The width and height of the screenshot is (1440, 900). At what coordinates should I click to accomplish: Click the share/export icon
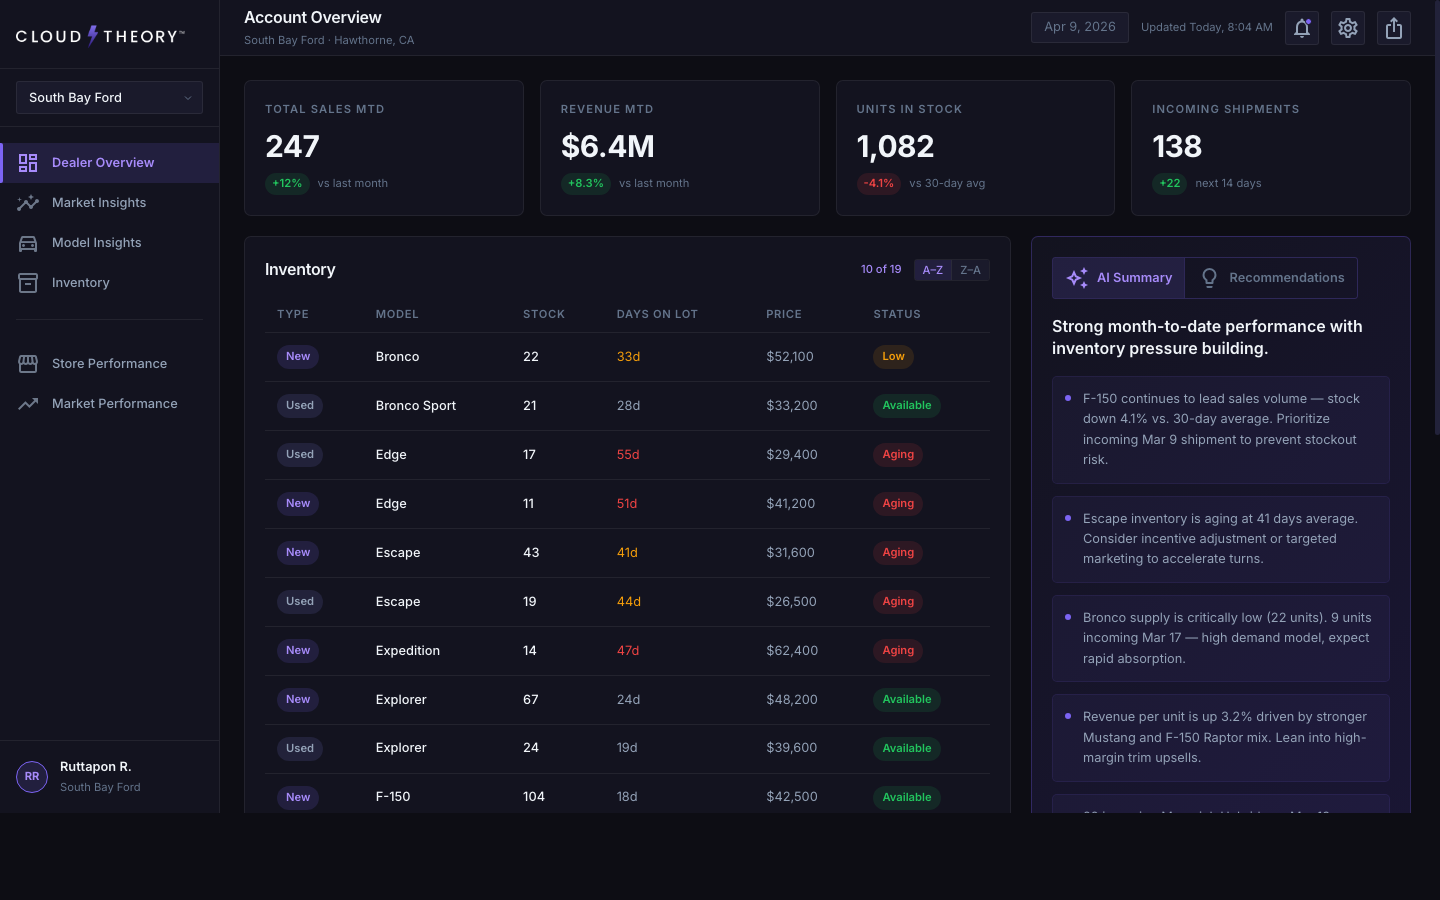coord(1393,28)
